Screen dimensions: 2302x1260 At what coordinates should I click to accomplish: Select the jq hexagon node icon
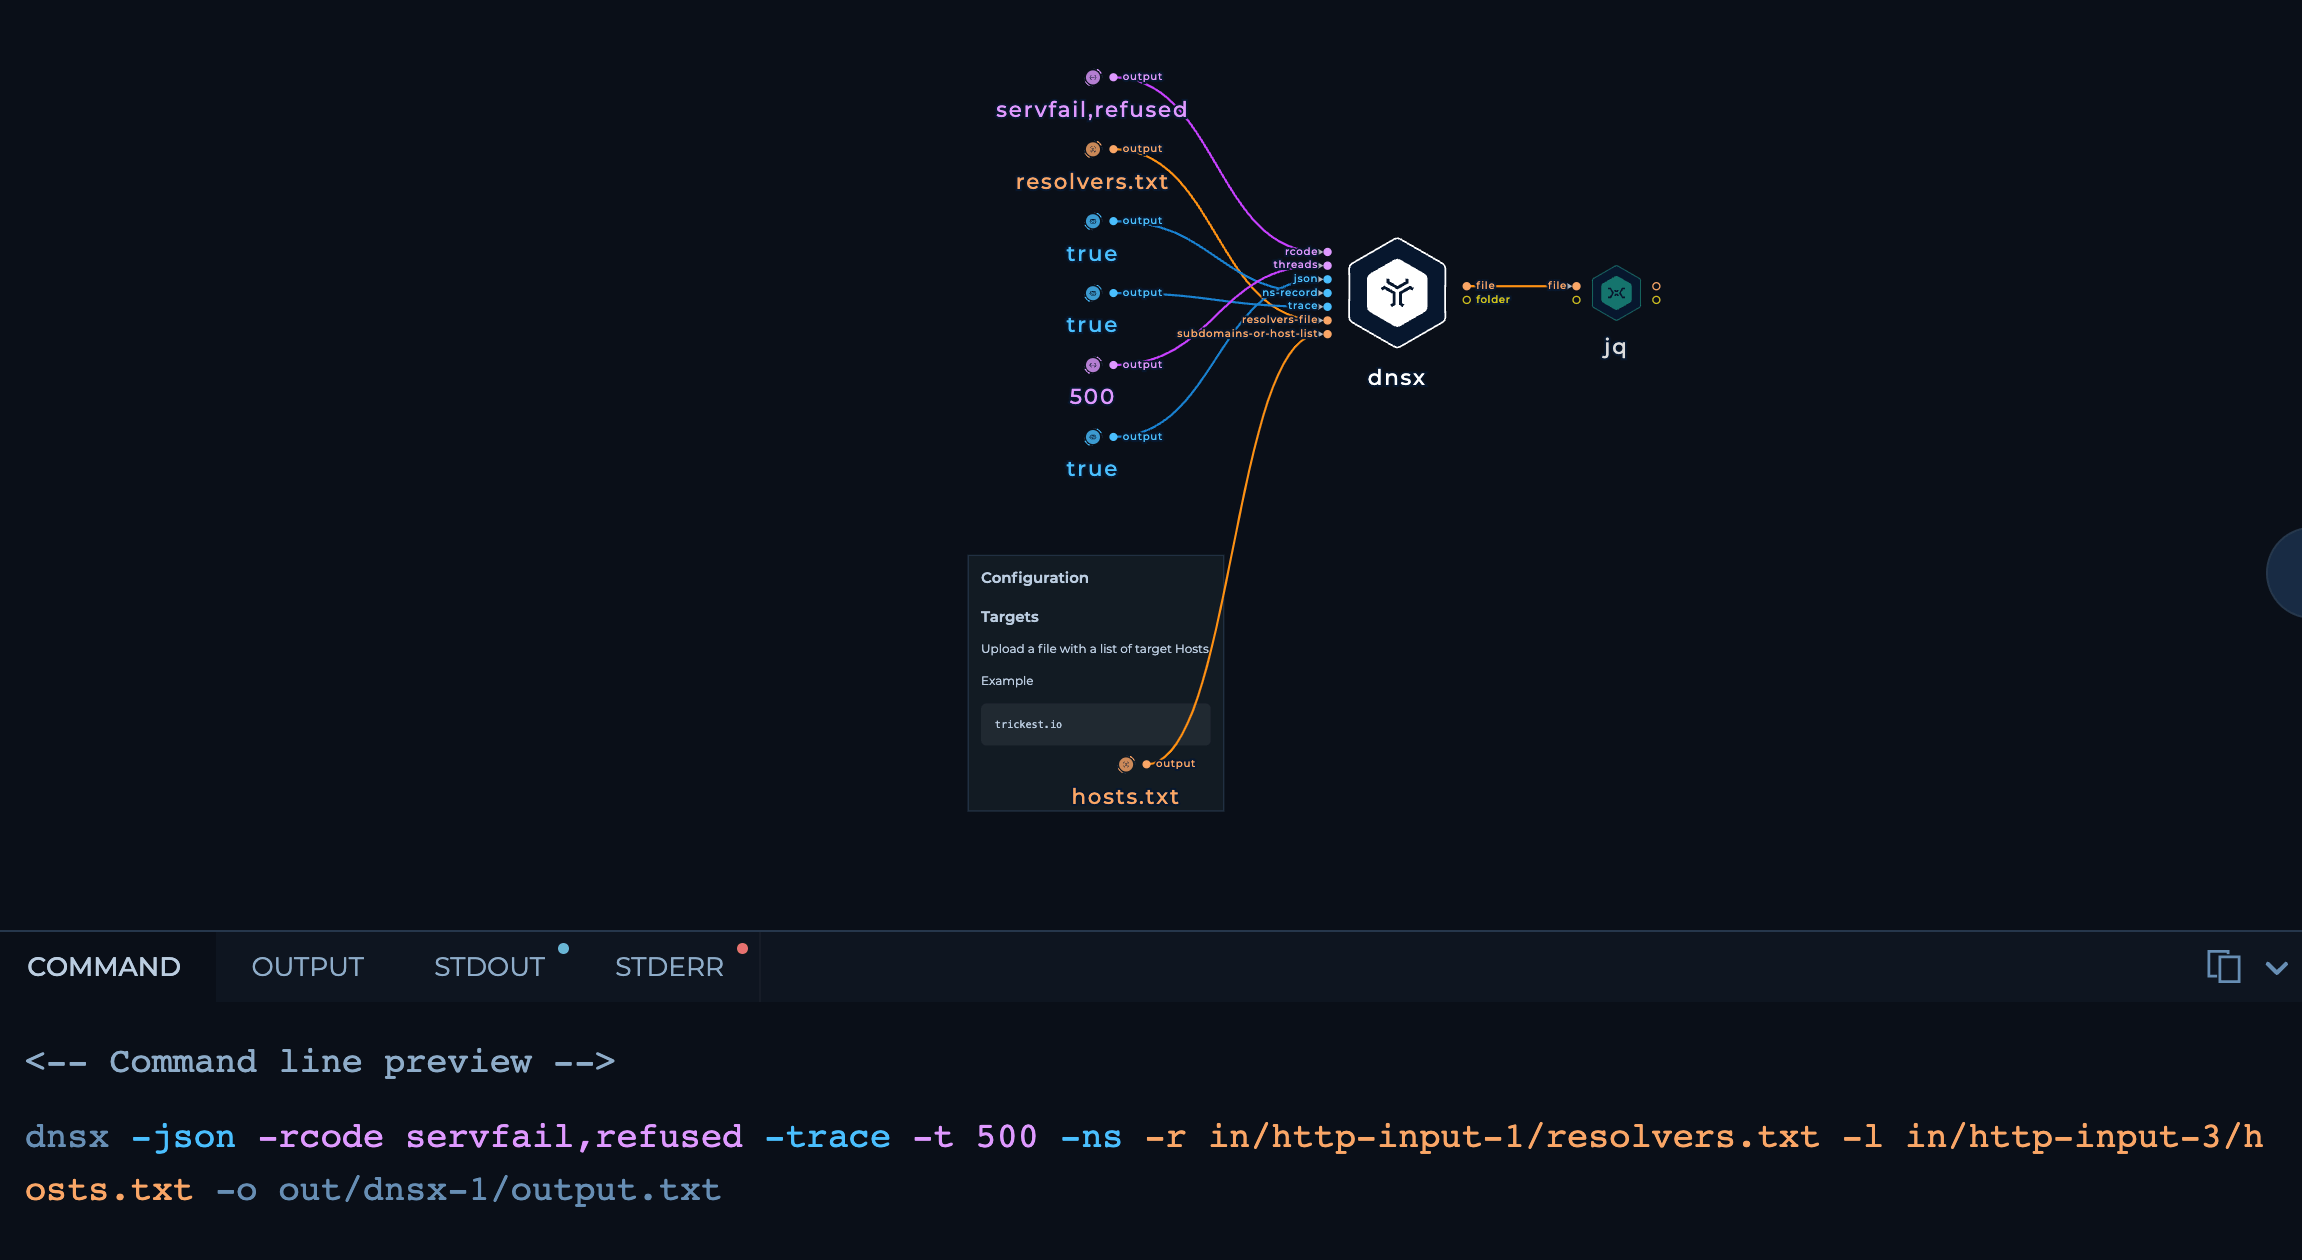pos(1616,293)
